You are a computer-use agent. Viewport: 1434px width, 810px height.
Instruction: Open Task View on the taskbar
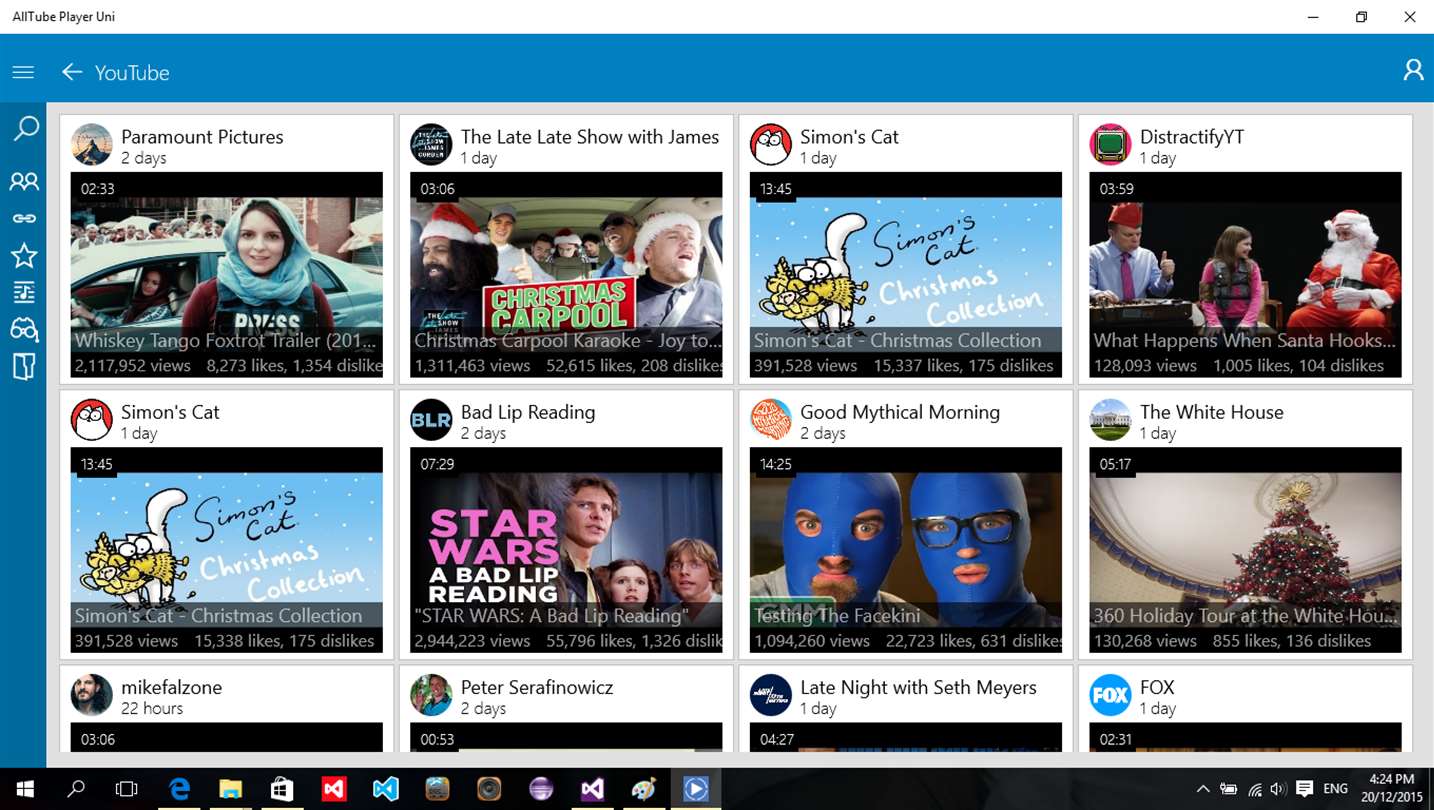[126, 789]
